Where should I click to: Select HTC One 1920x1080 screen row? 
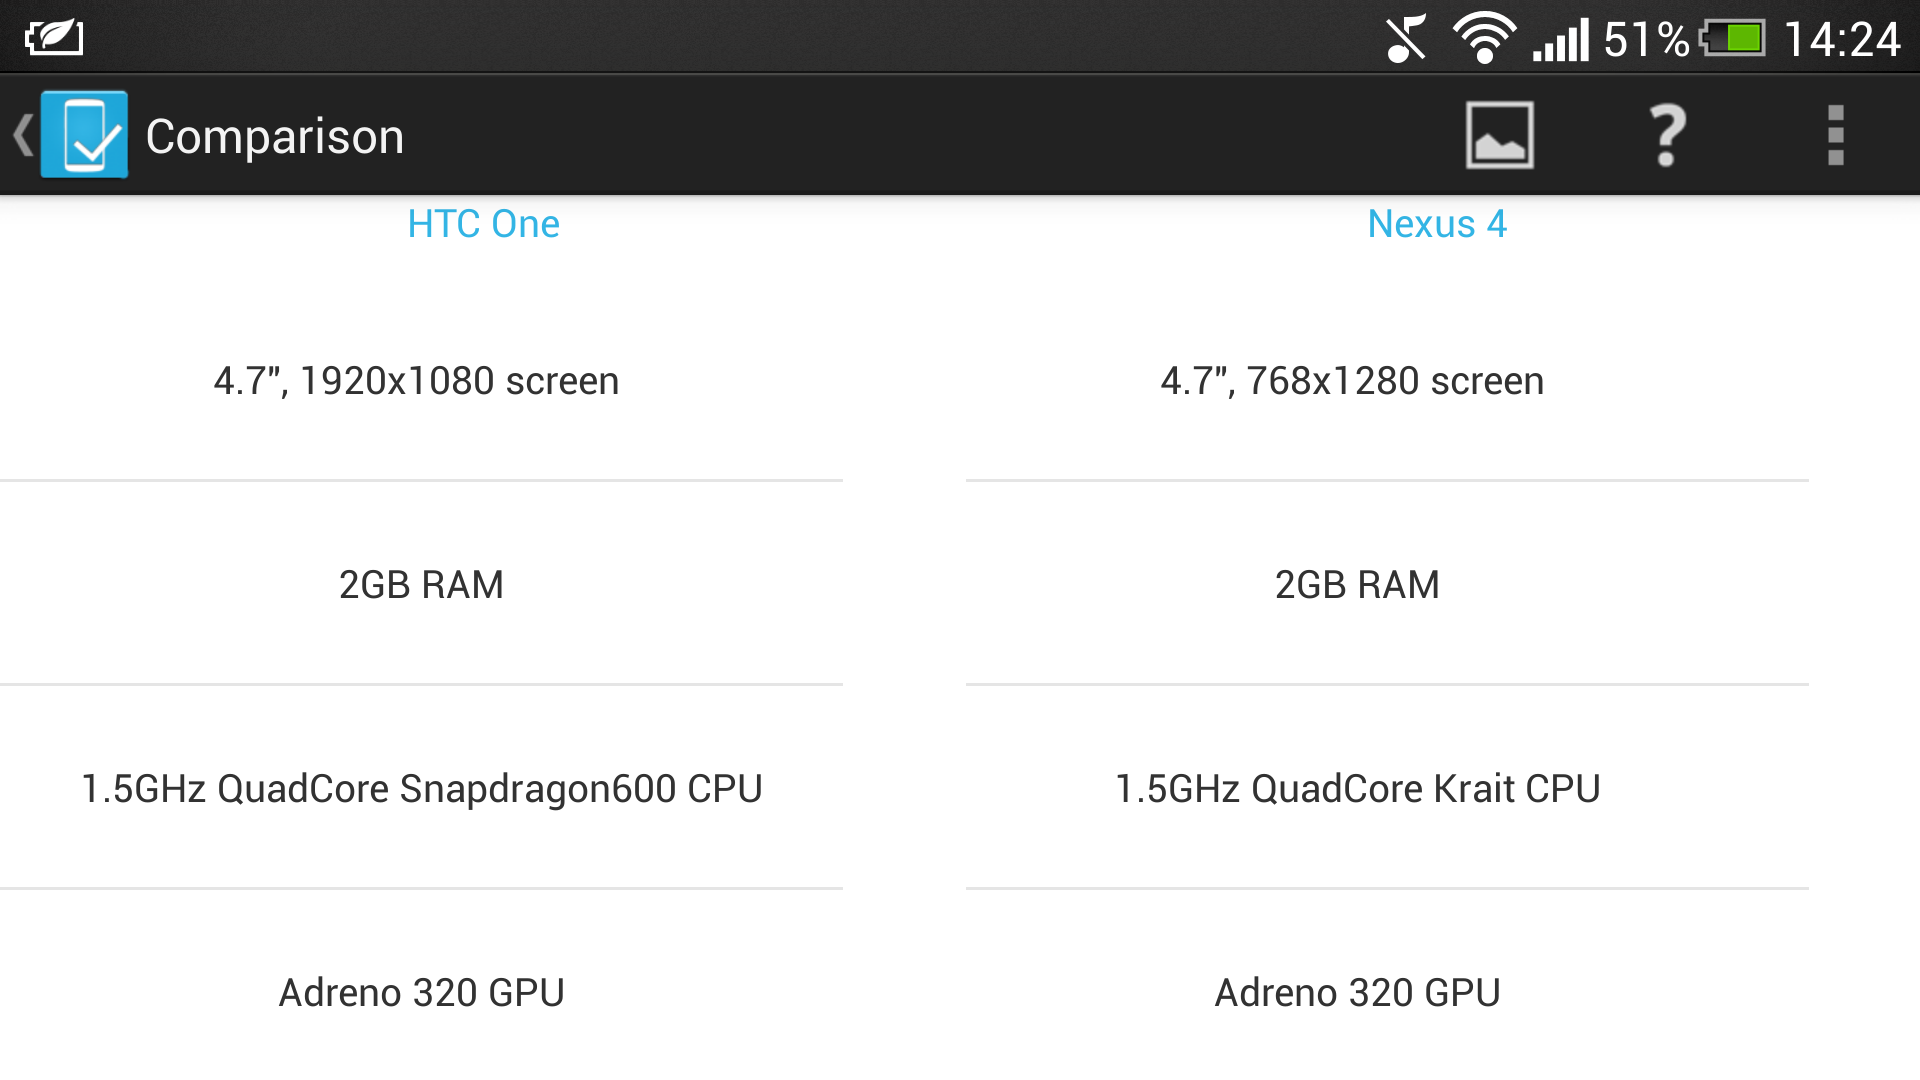[x=417, y=381]
